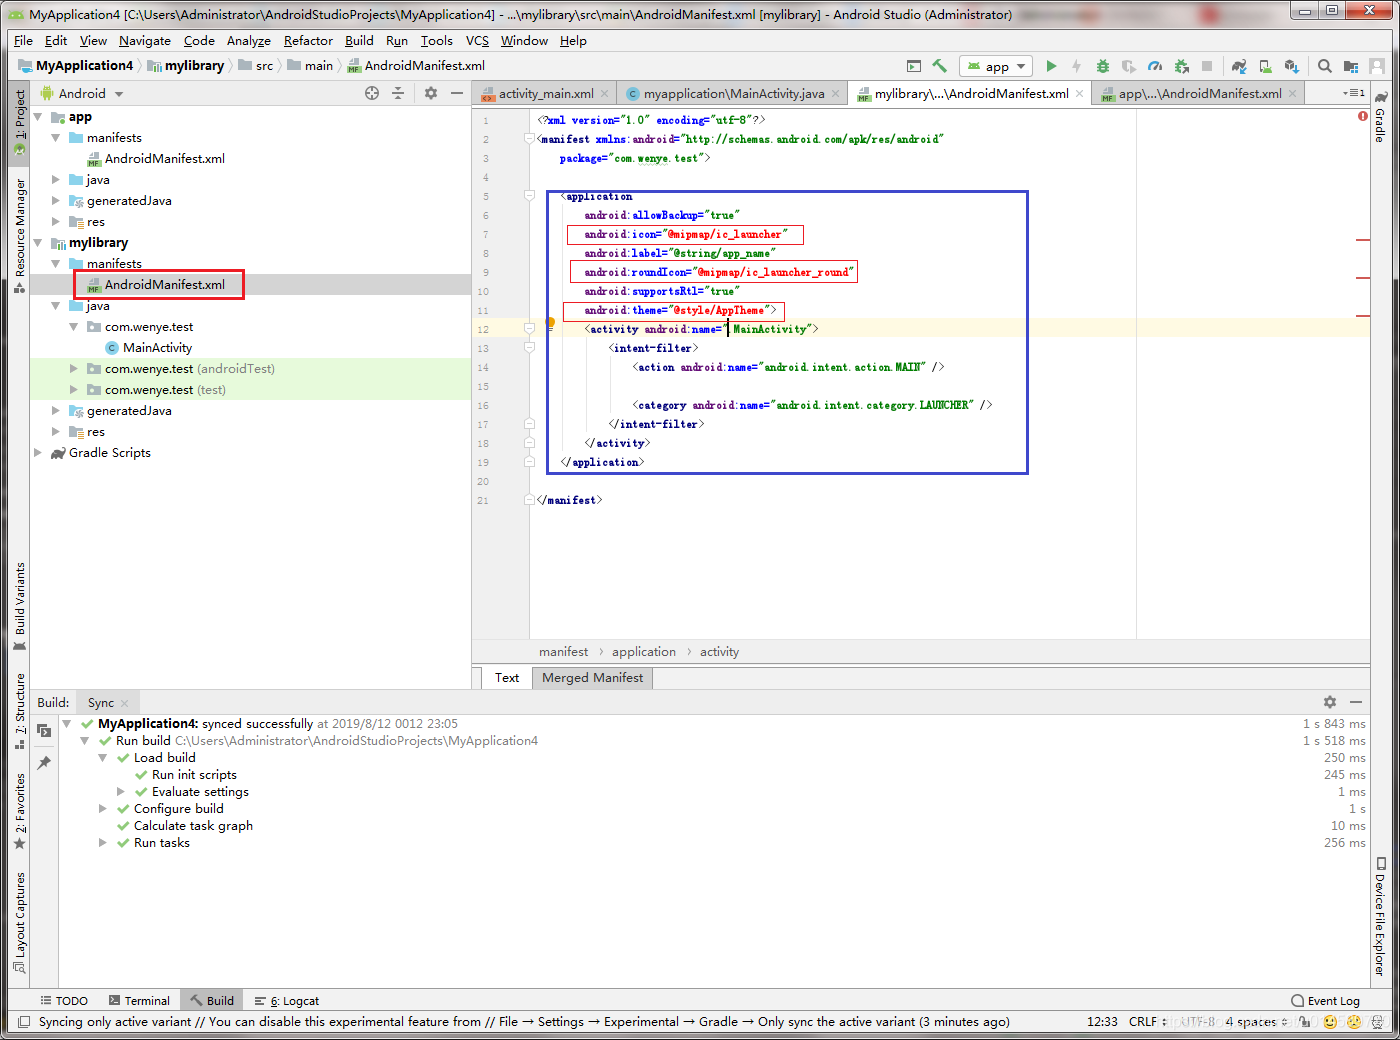Expand com.wenye.test (androidTest) package
The height and width of the screenshot is (1040, 1400).
[x=74, y=369]
